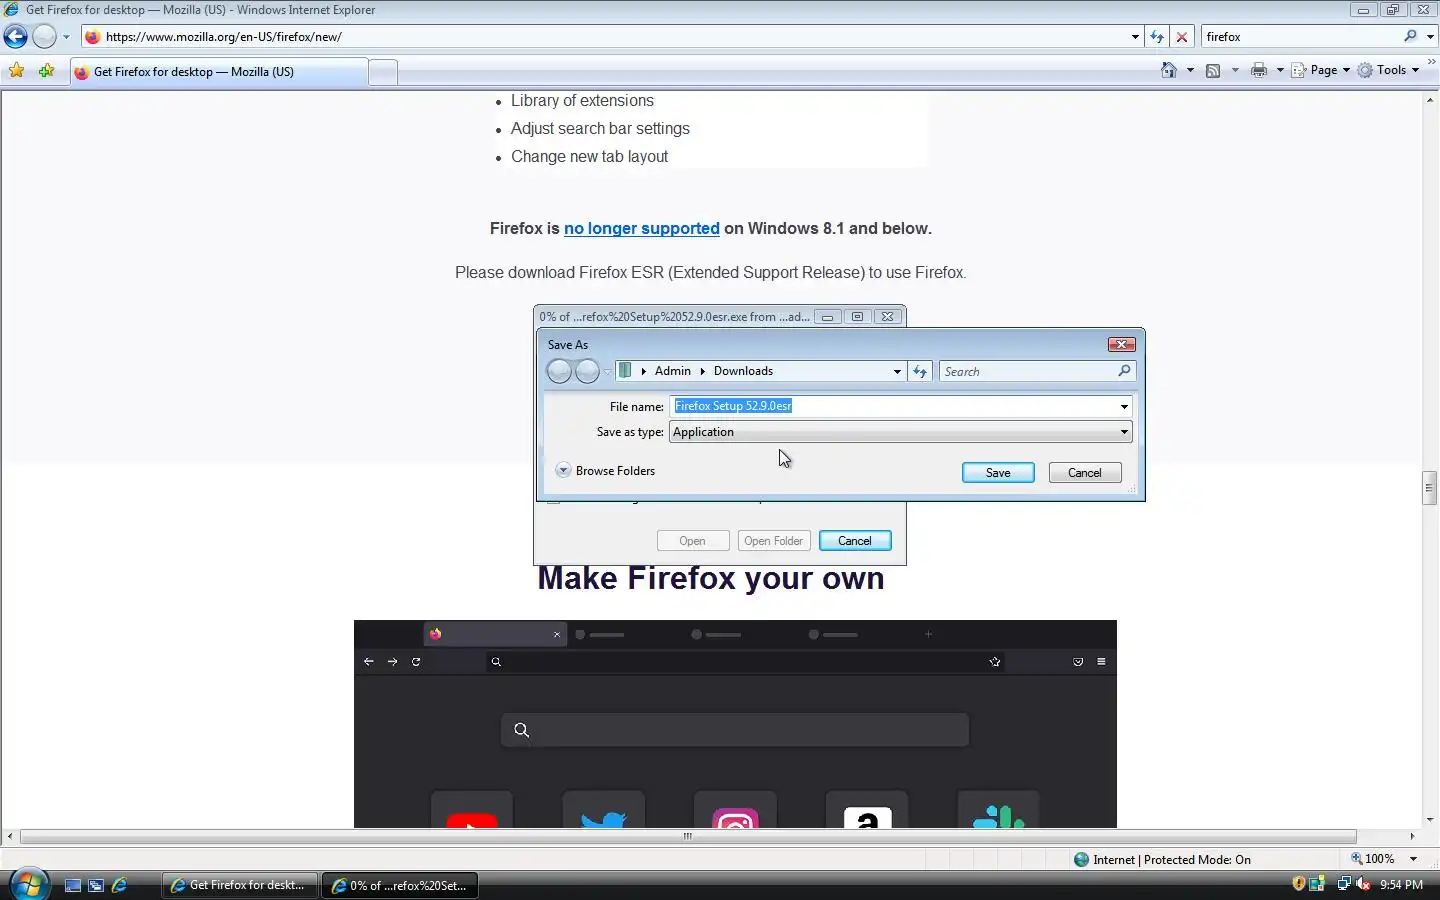Switch to 'Get Firefox for deskt...' taskbar button
This screenshot has width=1440, height=900.
click(x=239, y=885)
